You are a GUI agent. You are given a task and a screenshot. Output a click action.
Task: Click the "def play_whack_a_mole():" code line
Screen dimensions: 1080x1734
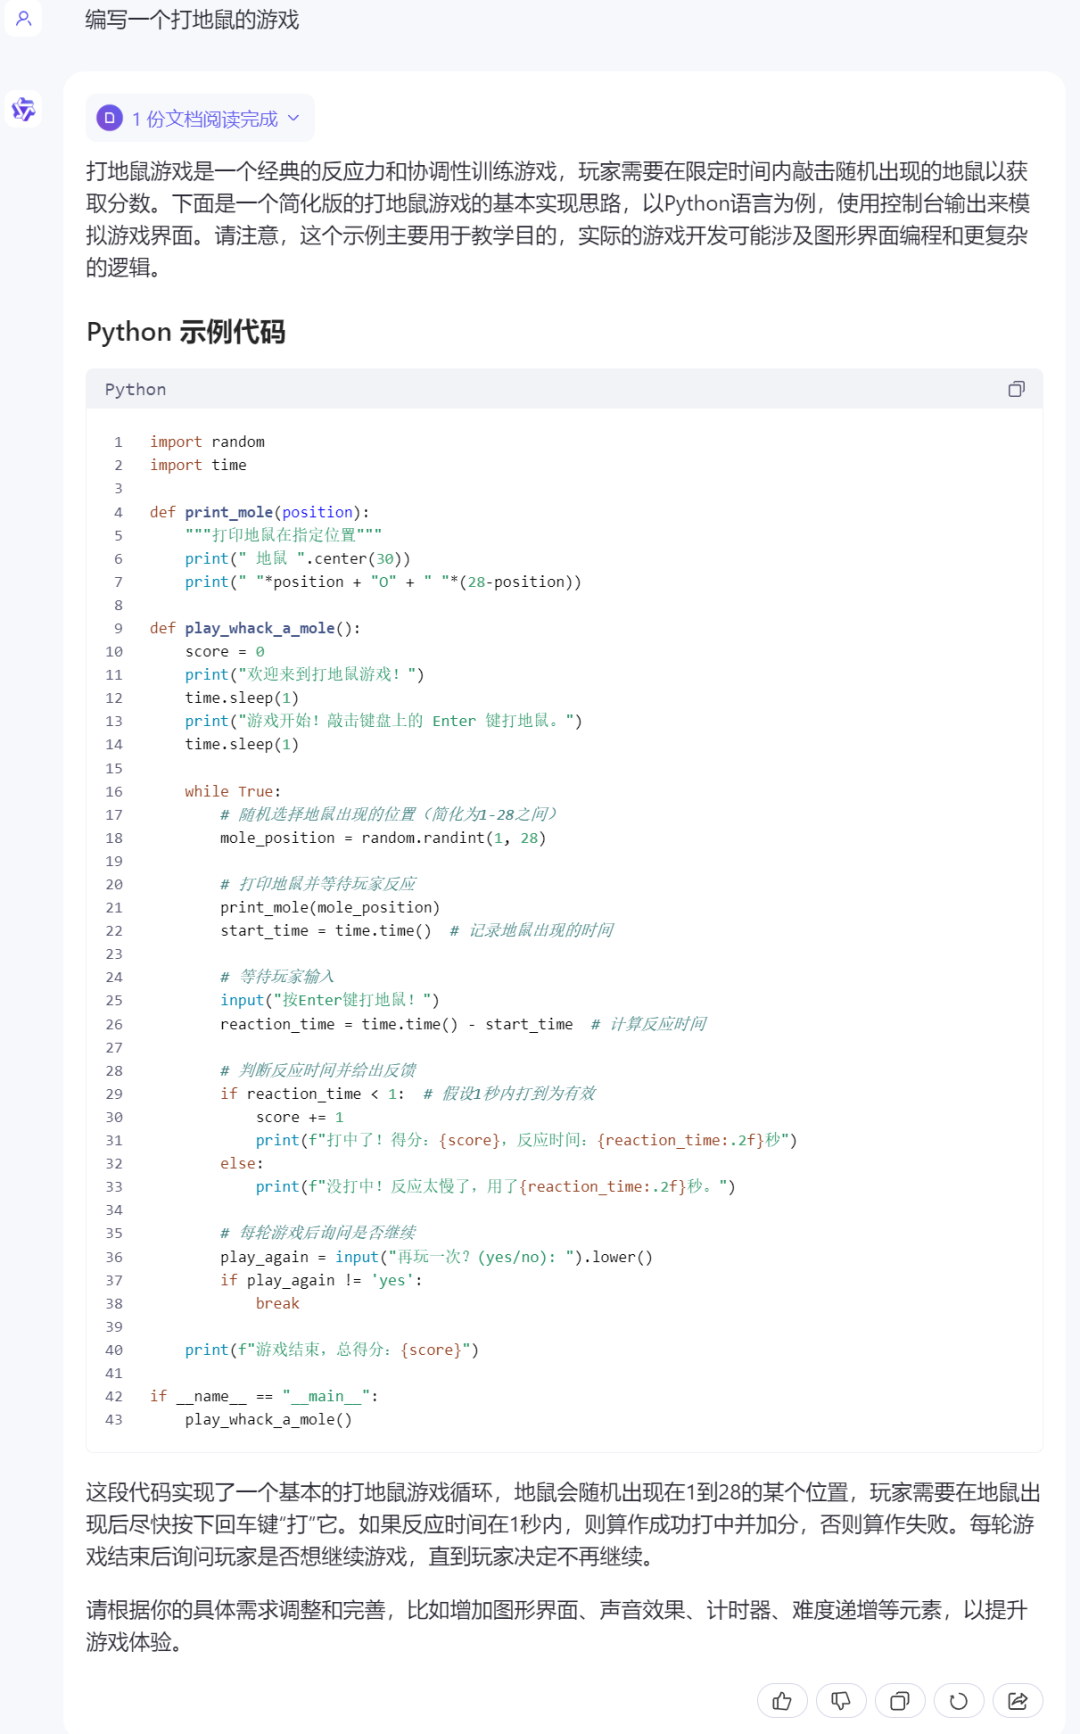[255, 628]
